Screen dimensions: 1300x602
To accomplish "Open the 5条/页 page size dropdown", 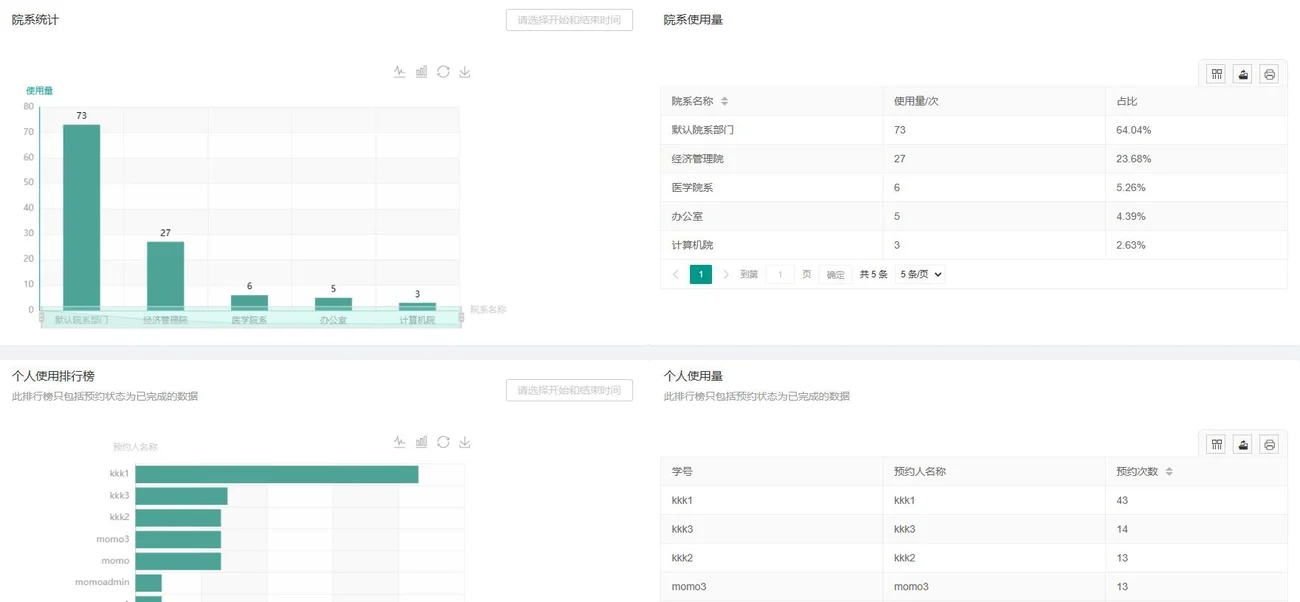I will 920,274.
